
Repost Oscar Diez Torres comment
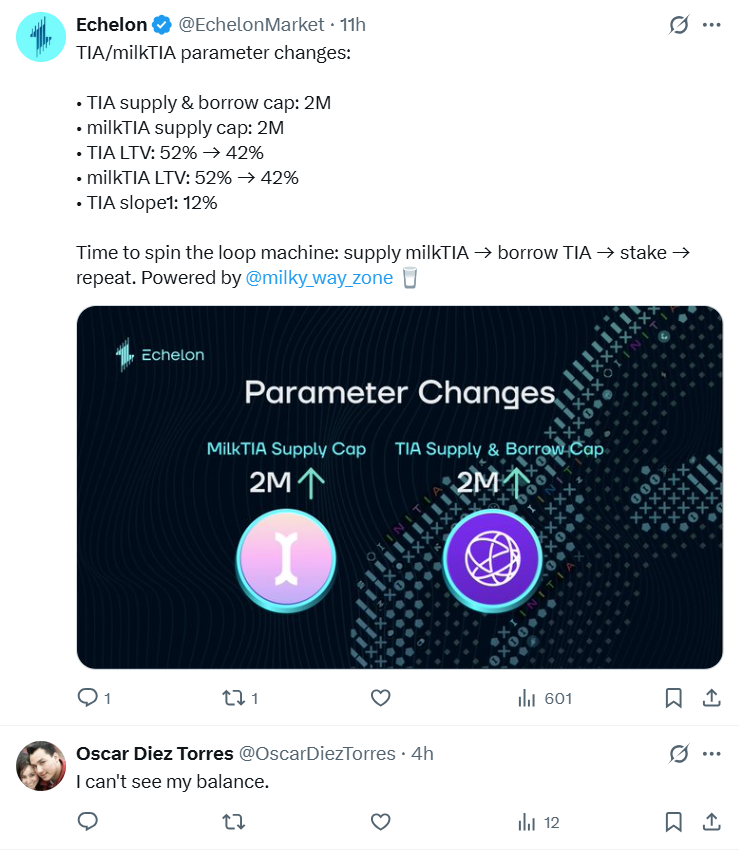234,822
